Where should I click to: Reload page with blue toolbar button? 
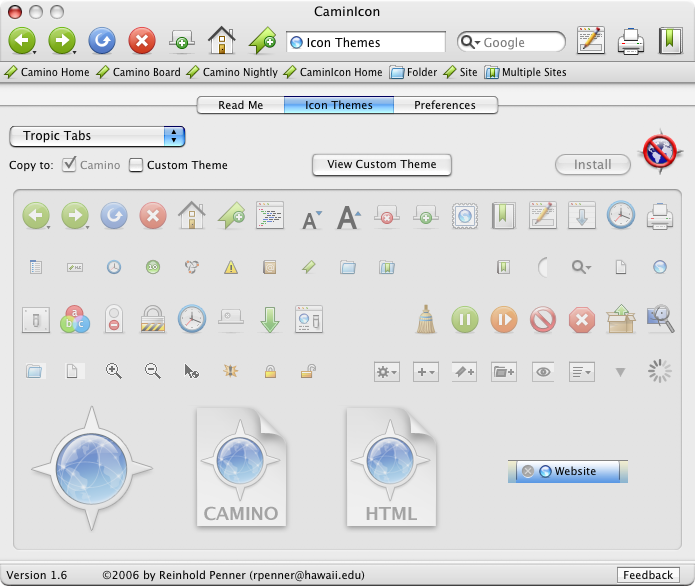[x=102, y=41]
